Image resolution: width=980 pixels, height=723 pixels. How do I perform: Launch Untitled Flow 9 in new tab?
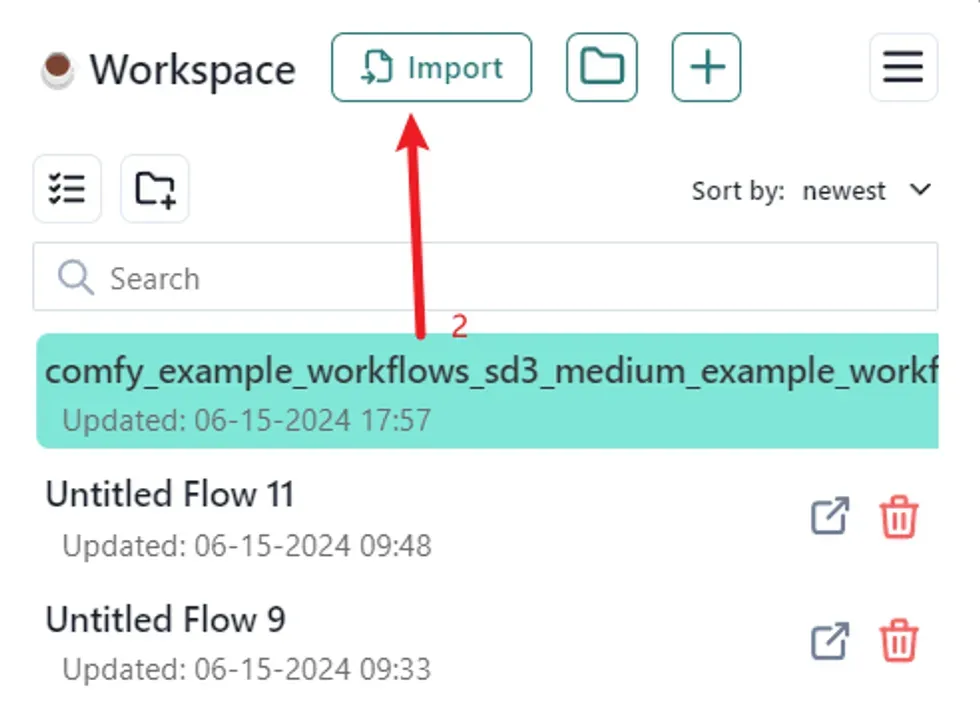pyautogui.click(x=829, y=641)
